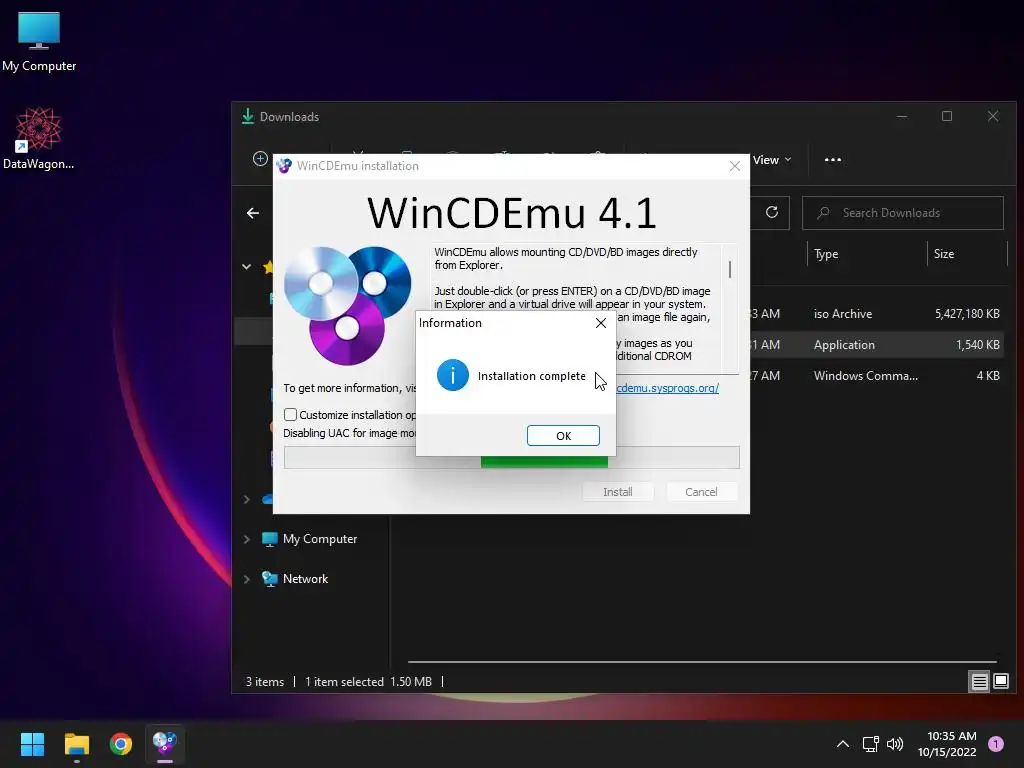Image resolution: width=1024 pixels, height=768 pixels.
Task: Select the iso Archive file row
Action: click(875, 313)
